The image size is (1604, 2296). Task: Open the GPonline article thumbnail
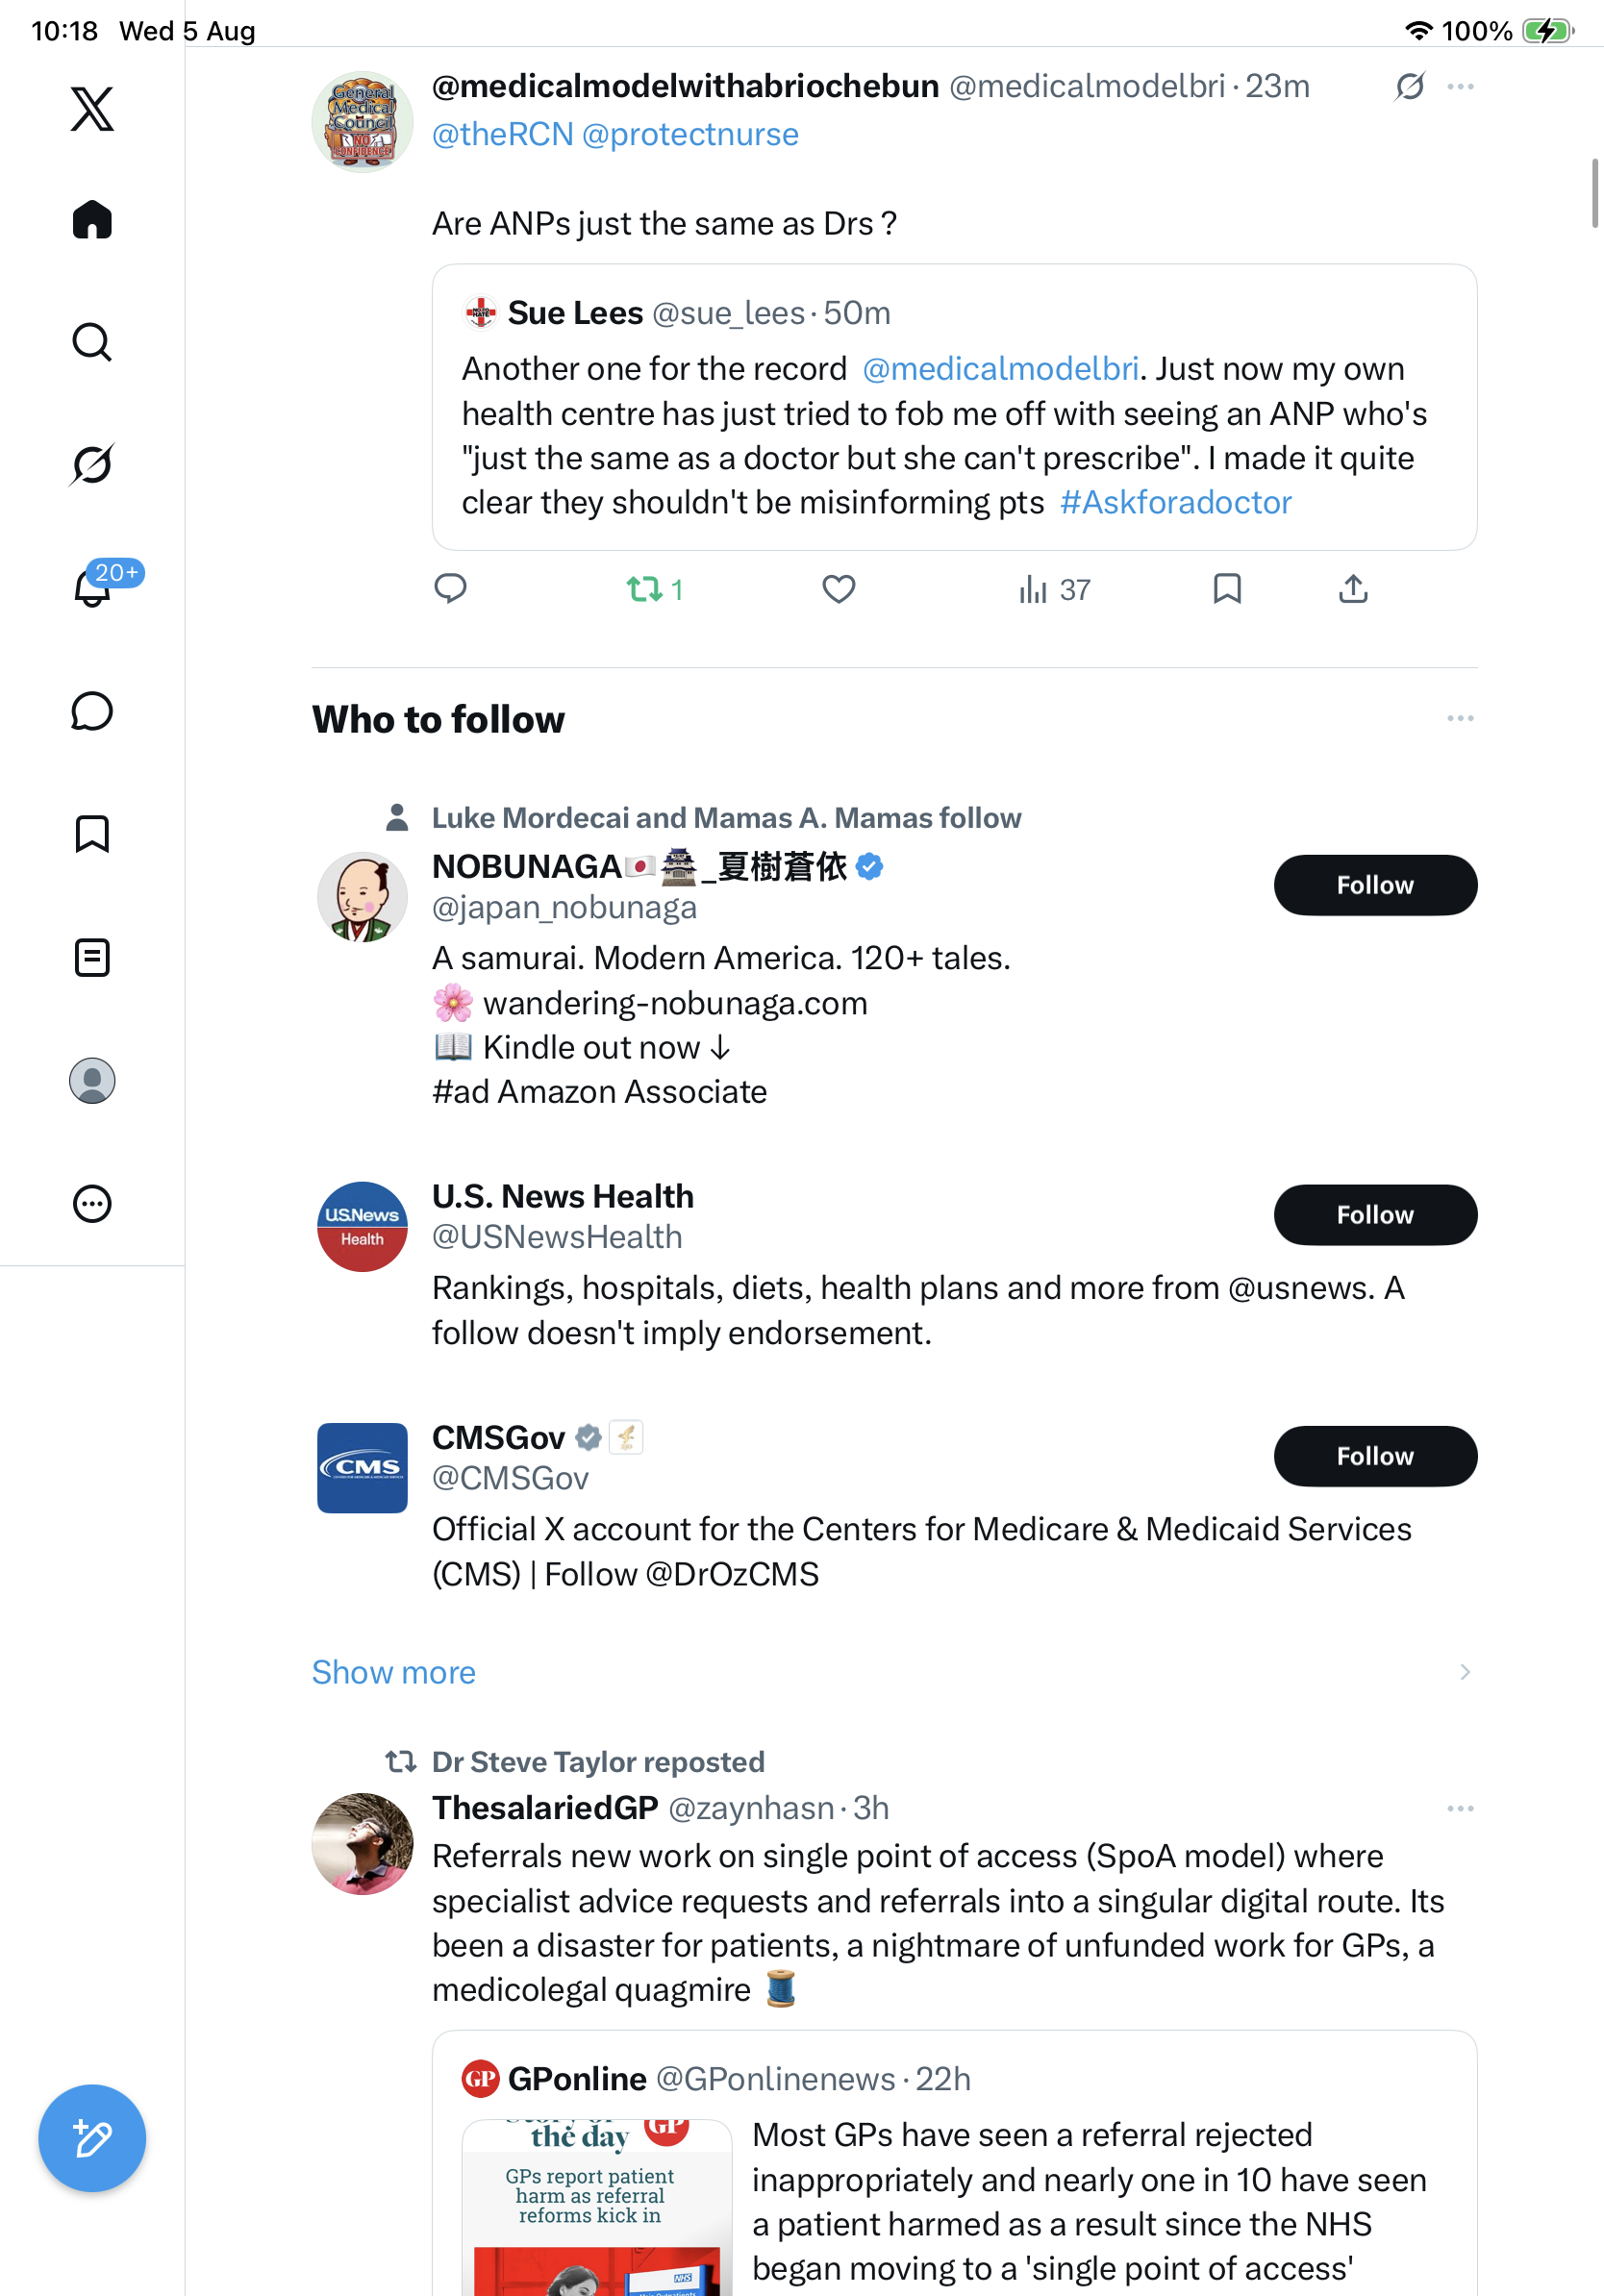click(597, 2207)
